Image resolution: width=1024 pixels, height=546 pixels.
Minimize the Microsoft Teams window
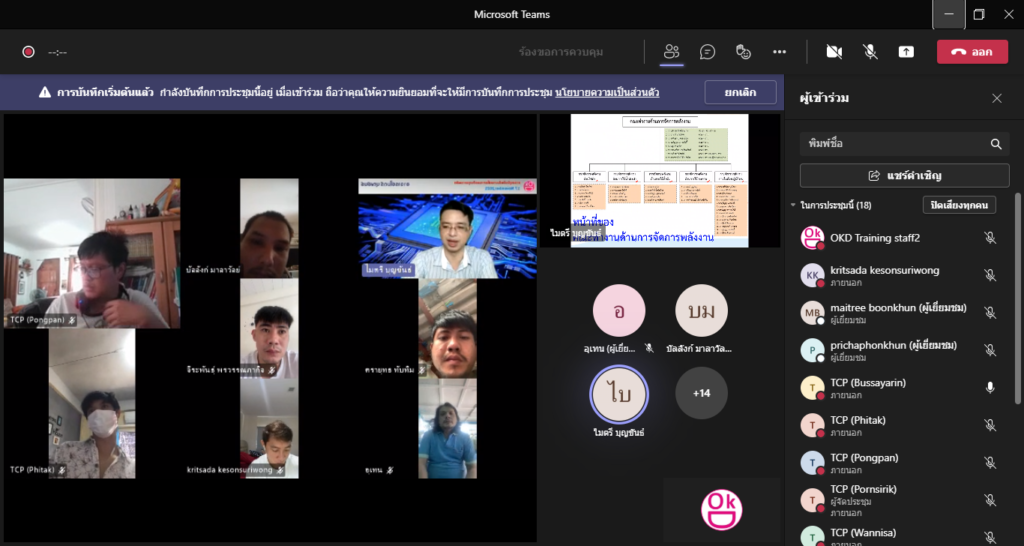[x=949, y=14]
